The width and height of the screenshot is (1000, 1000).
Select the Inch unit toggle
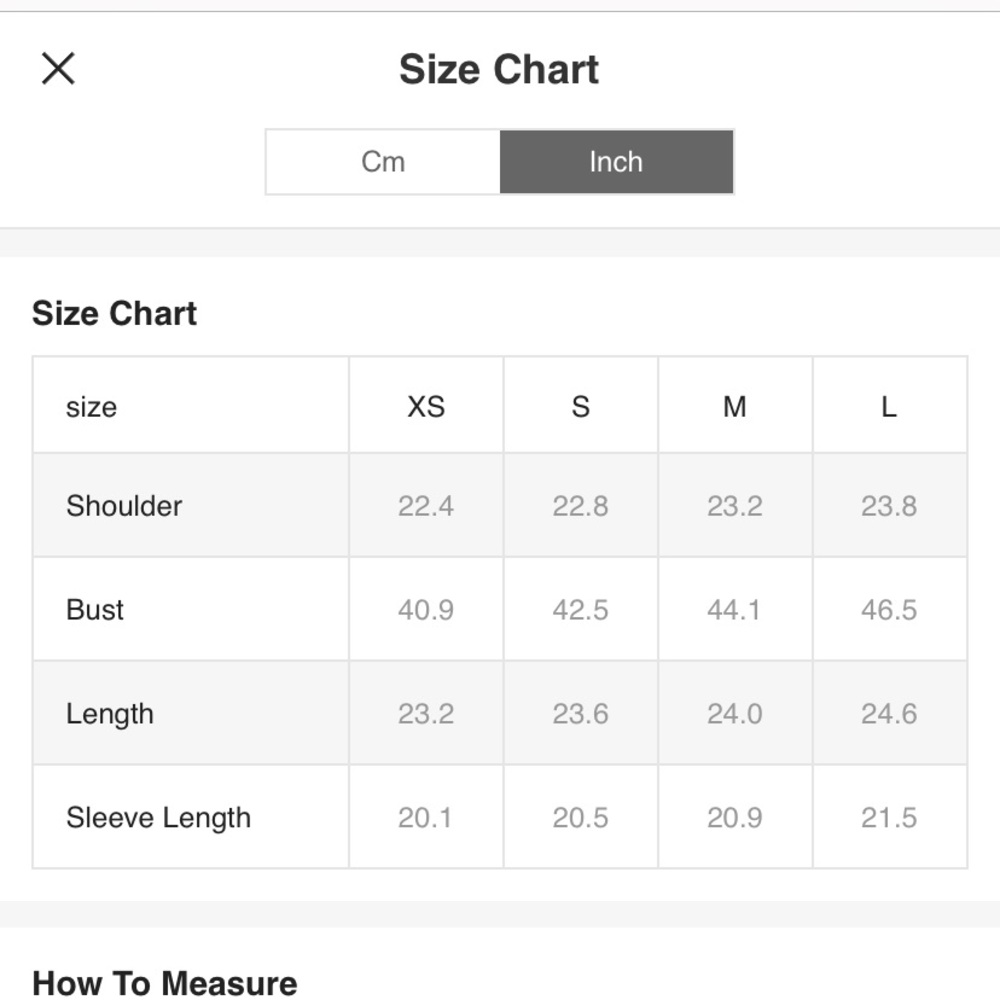[x=616, y=162]
